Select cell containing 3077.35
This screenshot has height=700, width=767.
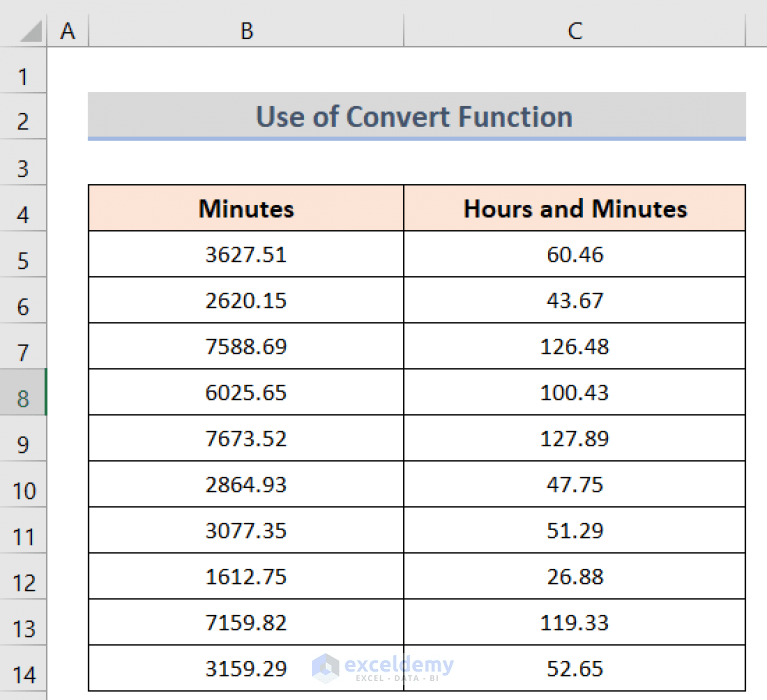[246, 530]
